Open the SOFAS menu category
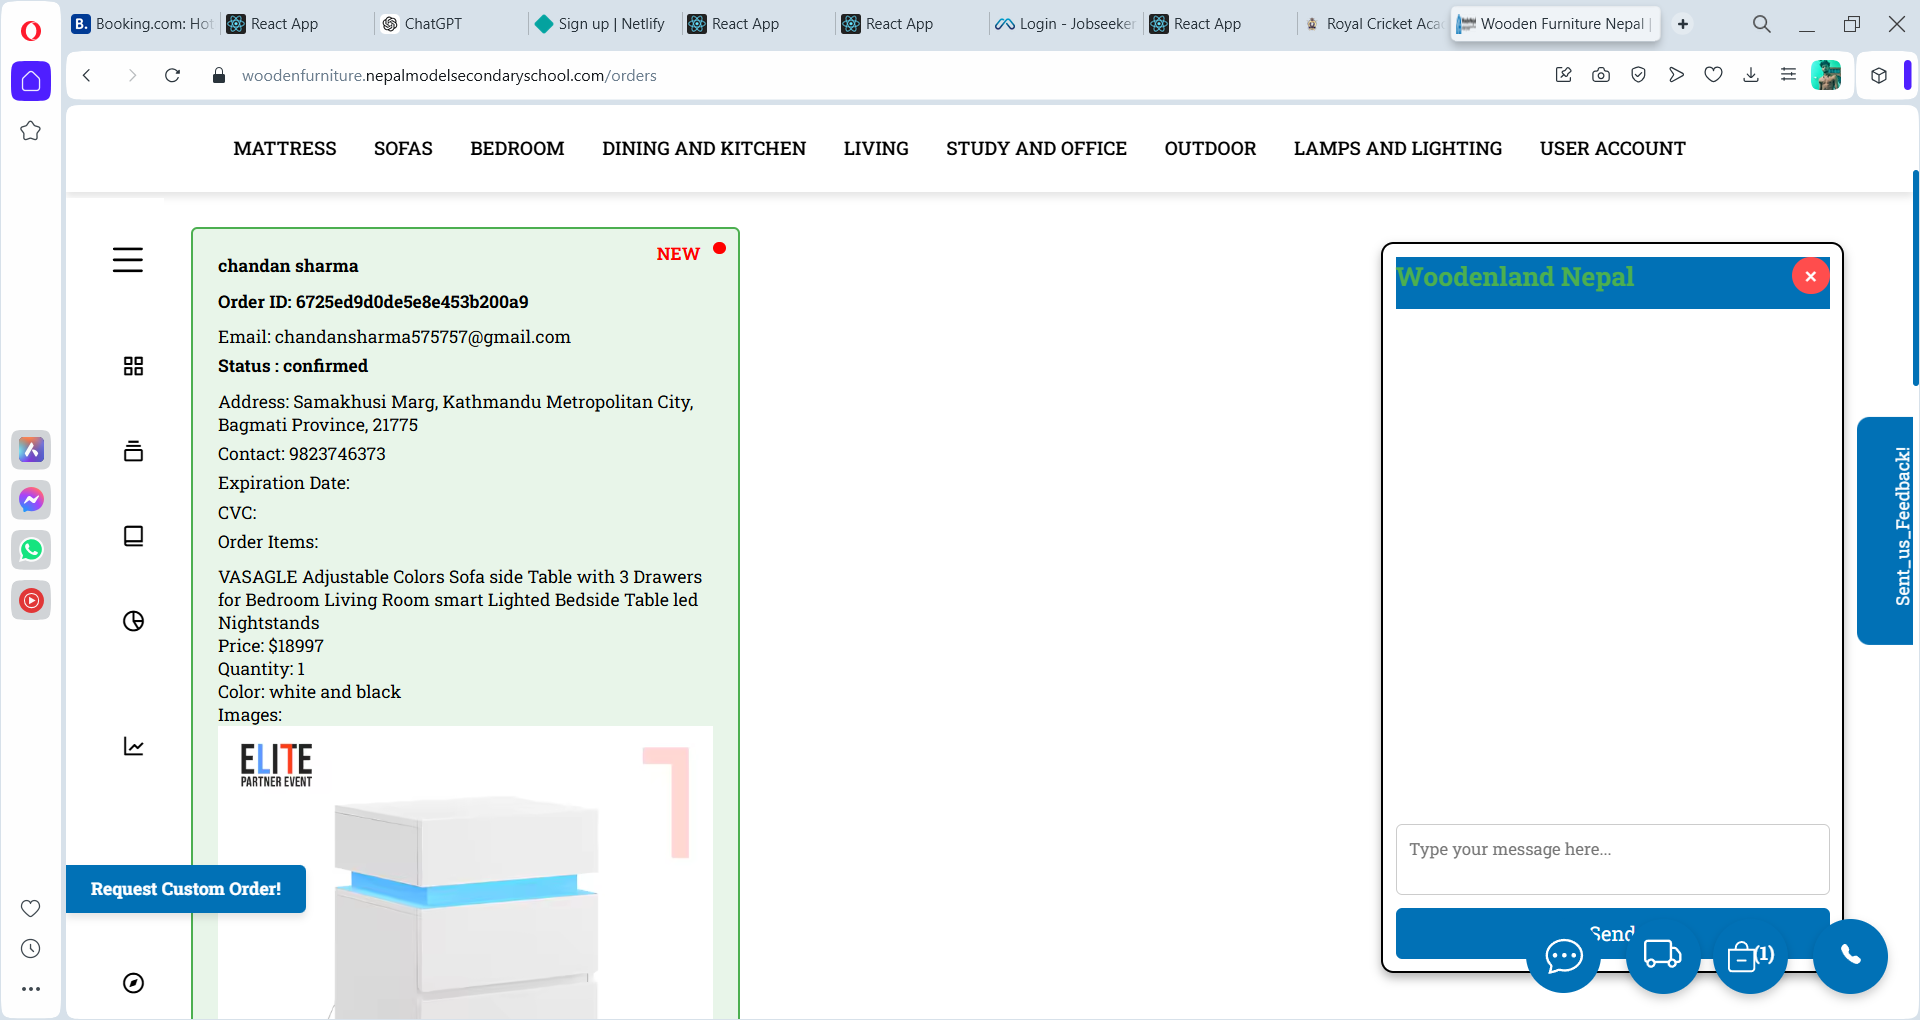 pos(403,149)
